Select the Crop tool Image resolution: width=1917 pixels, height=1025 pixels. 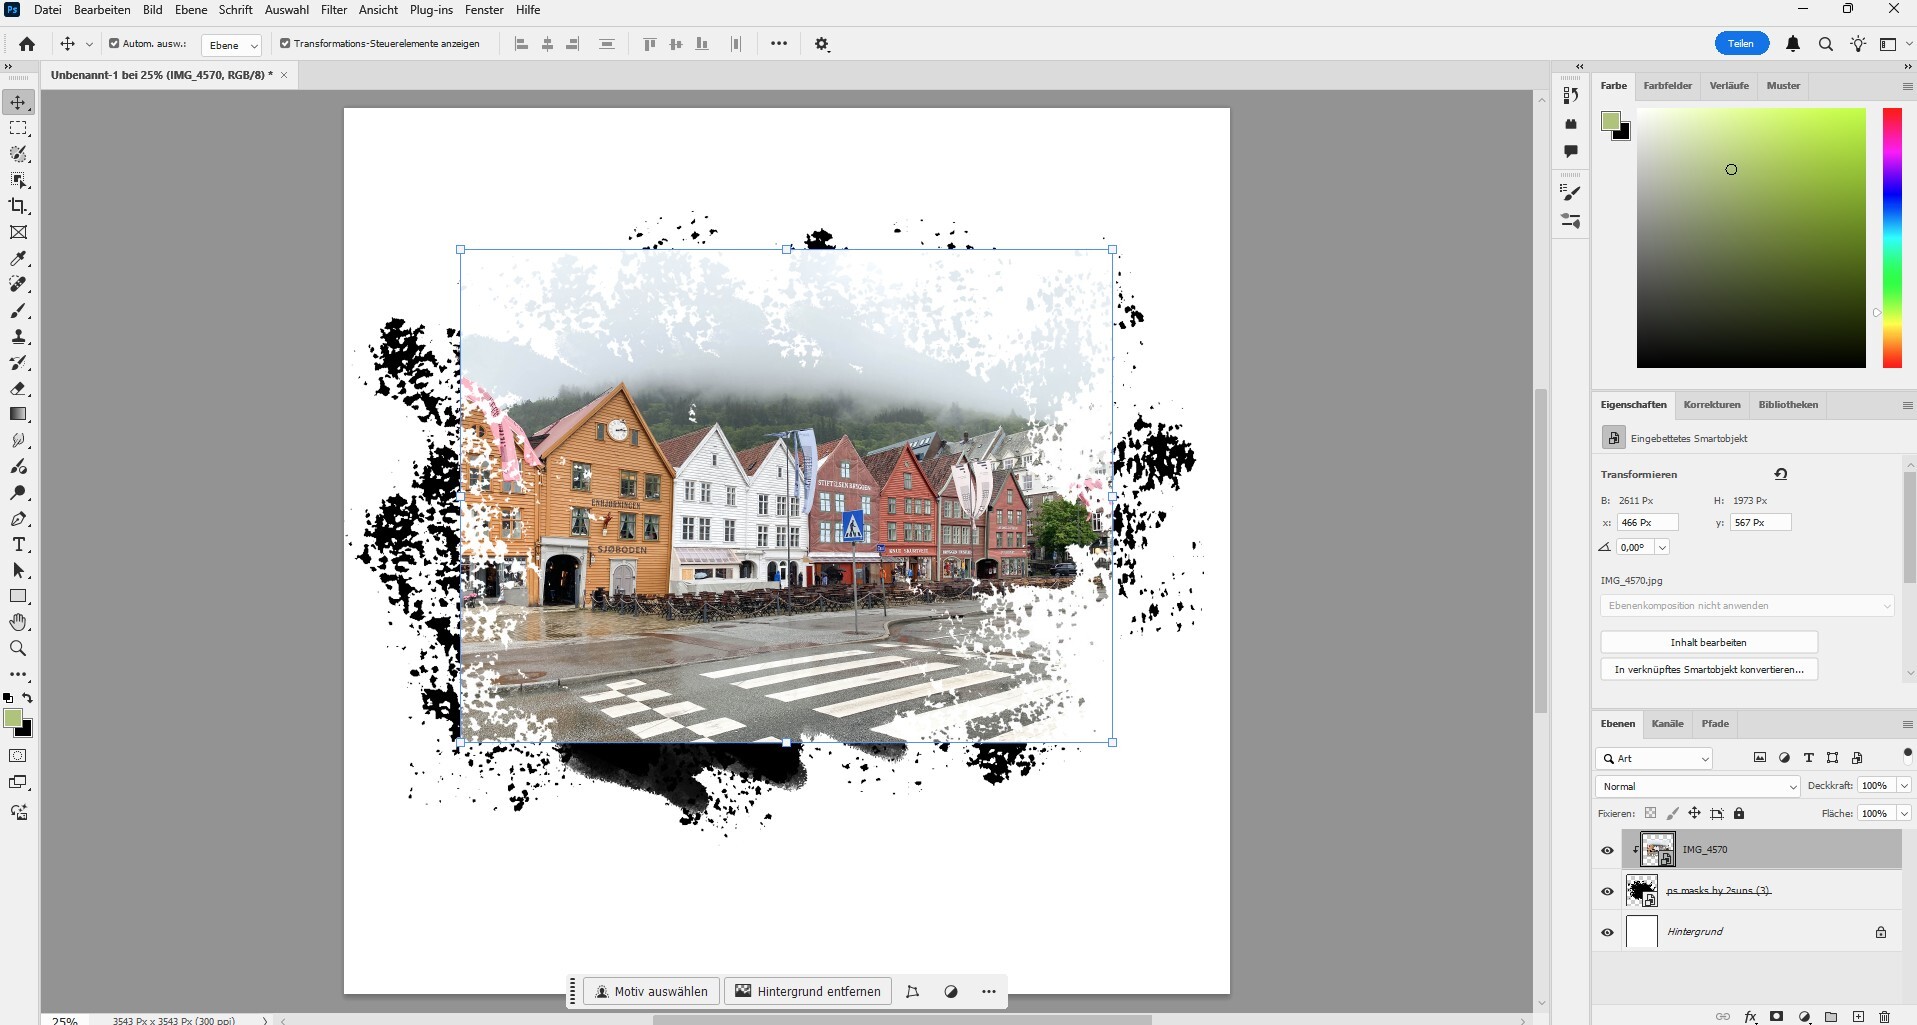[18, 206]
